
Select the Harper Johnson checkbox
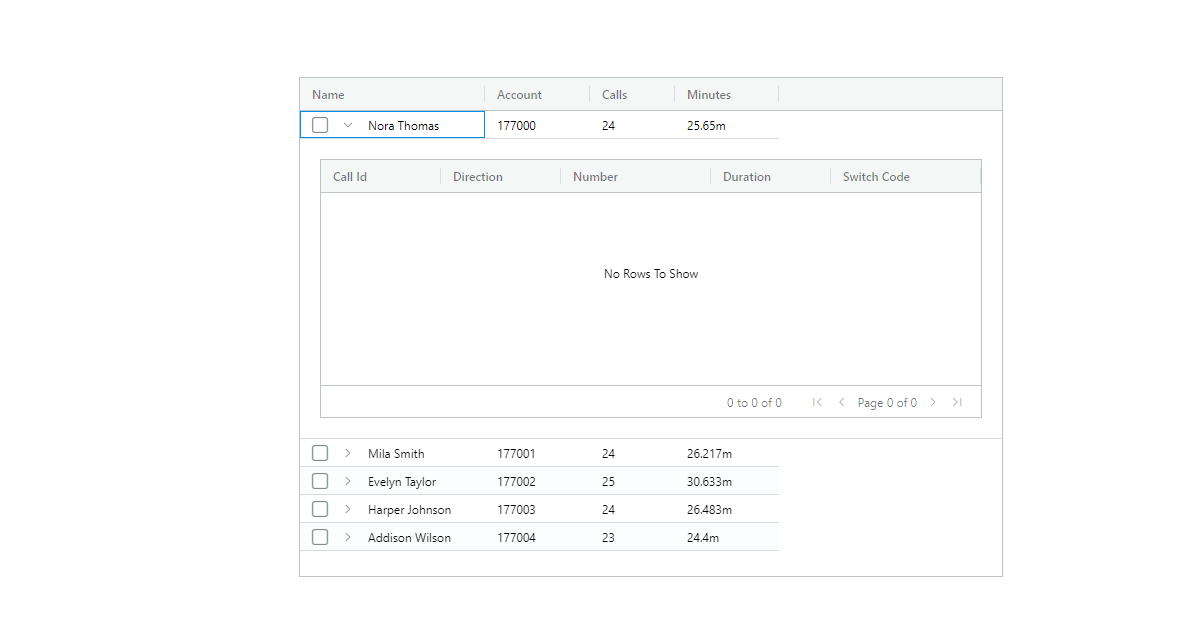pos(319,508)
